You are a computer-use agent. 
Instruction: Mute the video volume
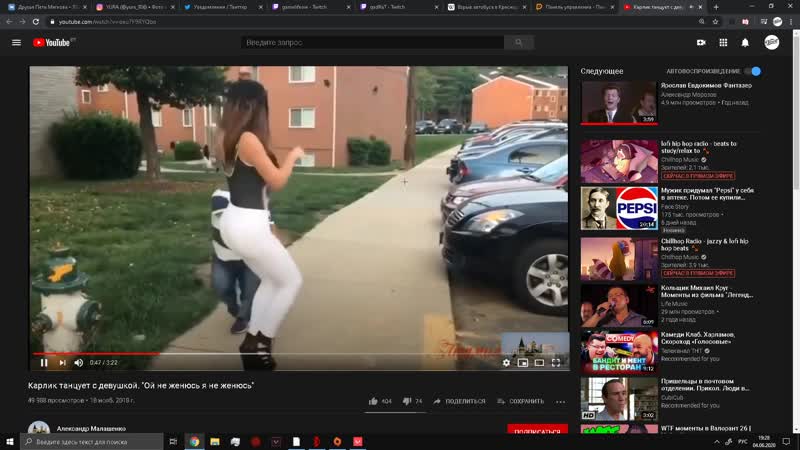pyautogui.click(x=79, y=363)
